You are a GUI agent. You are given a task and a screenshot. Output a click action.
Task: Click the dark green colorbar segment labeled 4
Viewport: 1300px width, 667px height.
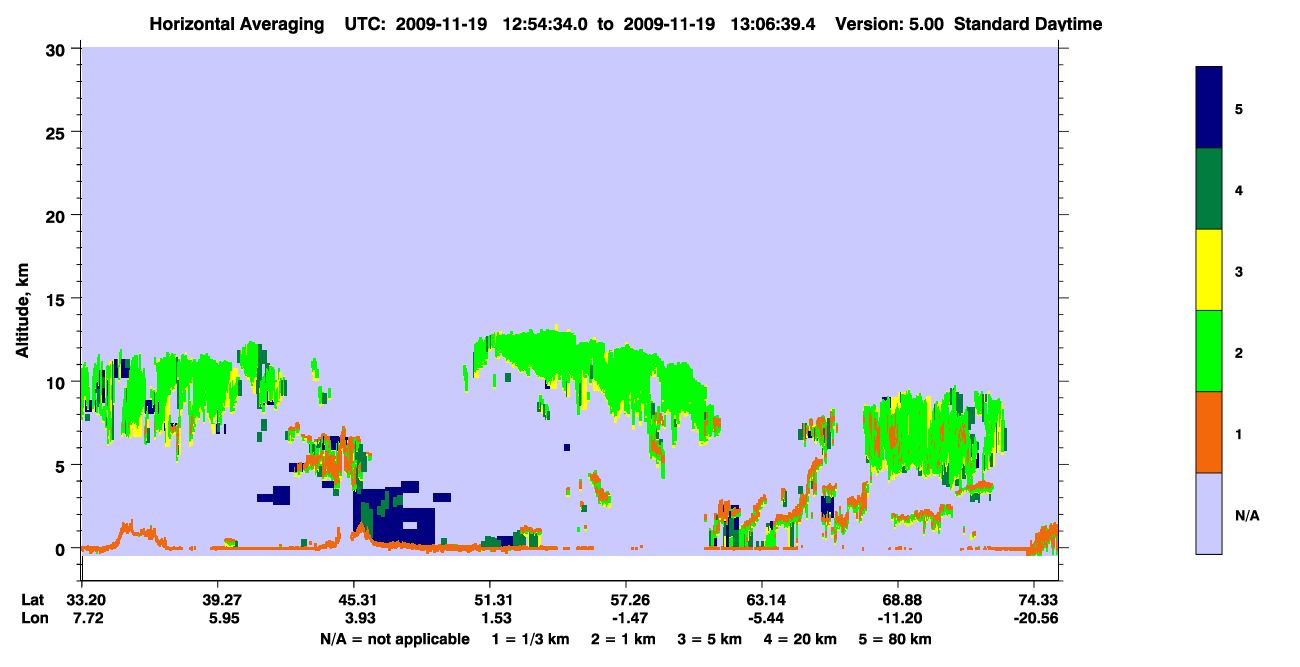[x=1209, y=189]
